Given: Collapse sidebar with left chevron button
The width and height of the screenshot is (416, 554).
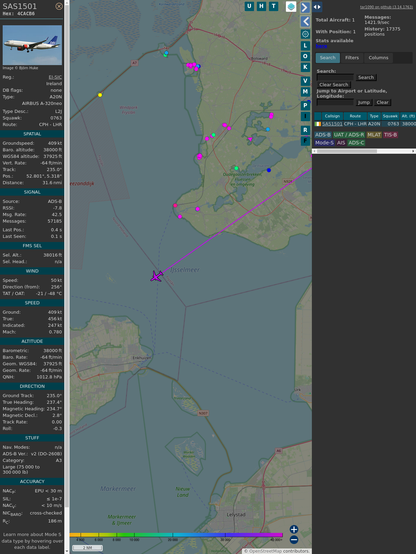Looking at the screenshot, I should coord(305,22).
